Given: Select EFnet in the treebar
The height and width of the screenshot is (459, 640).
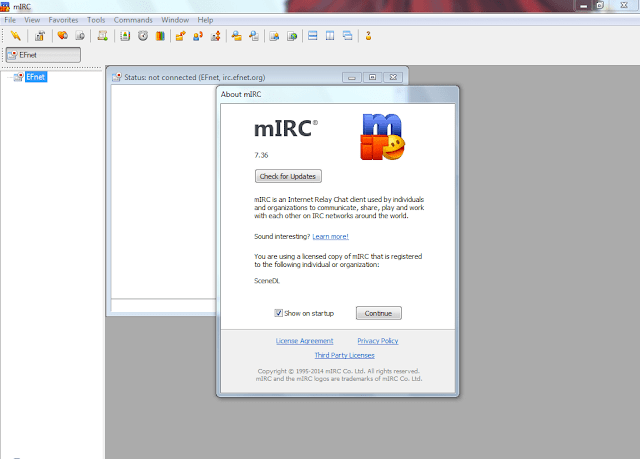Looking at the screenshot, I should [36, 77].
